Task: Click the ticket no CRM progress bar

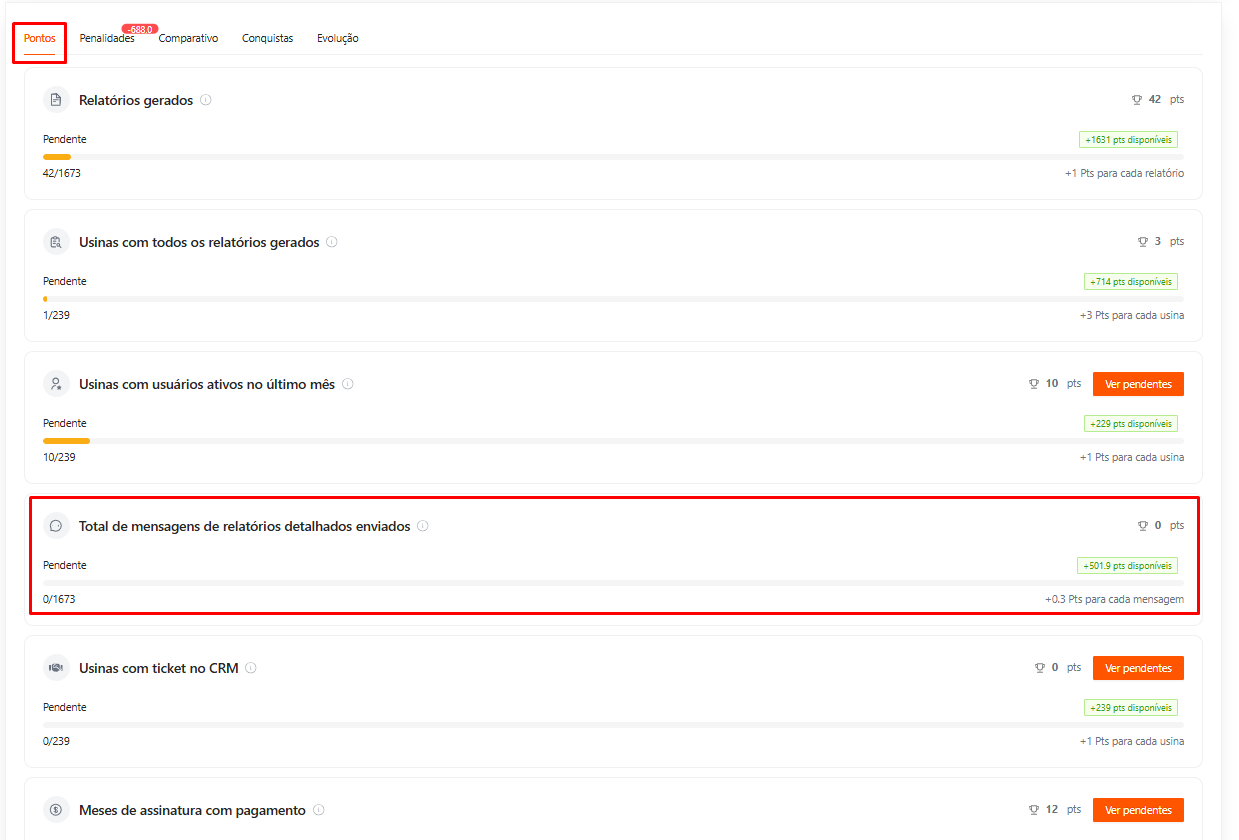Action: click(613, 725)
